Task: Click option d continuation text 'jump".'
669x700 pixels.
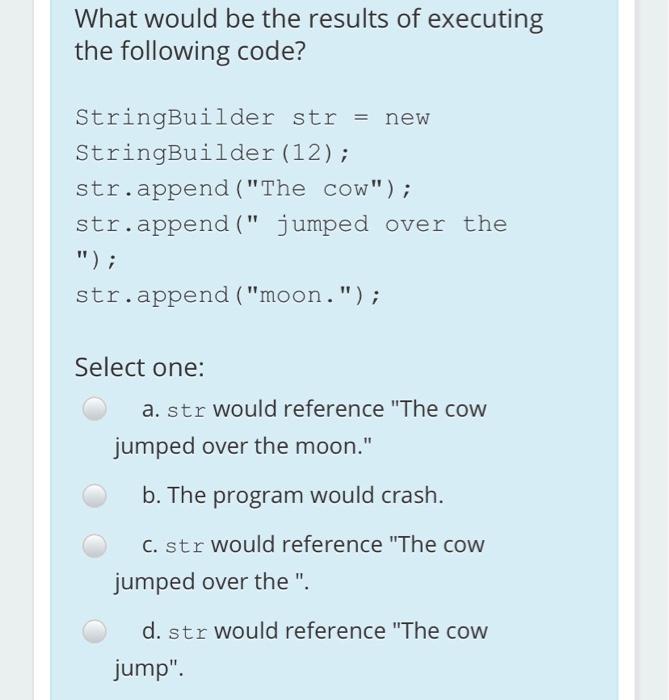Action: 149,668
